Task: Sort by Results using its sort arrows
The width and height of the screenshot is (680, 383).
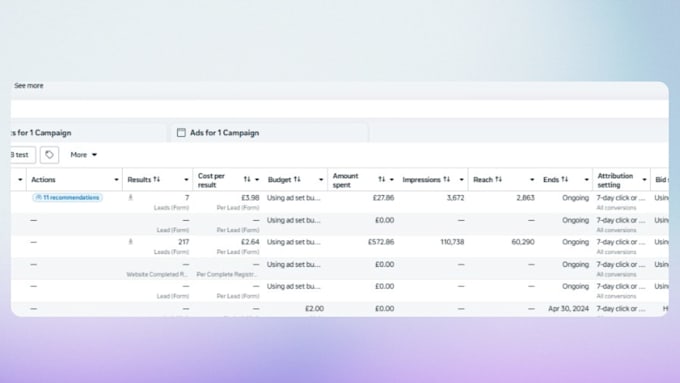Action: tap(157, 180)
